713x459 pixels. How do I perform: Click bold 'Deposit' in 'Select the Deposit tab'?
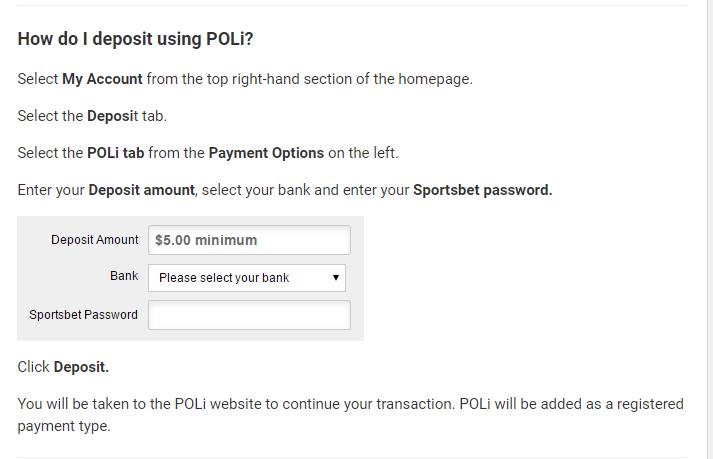(x=112, y=116)
